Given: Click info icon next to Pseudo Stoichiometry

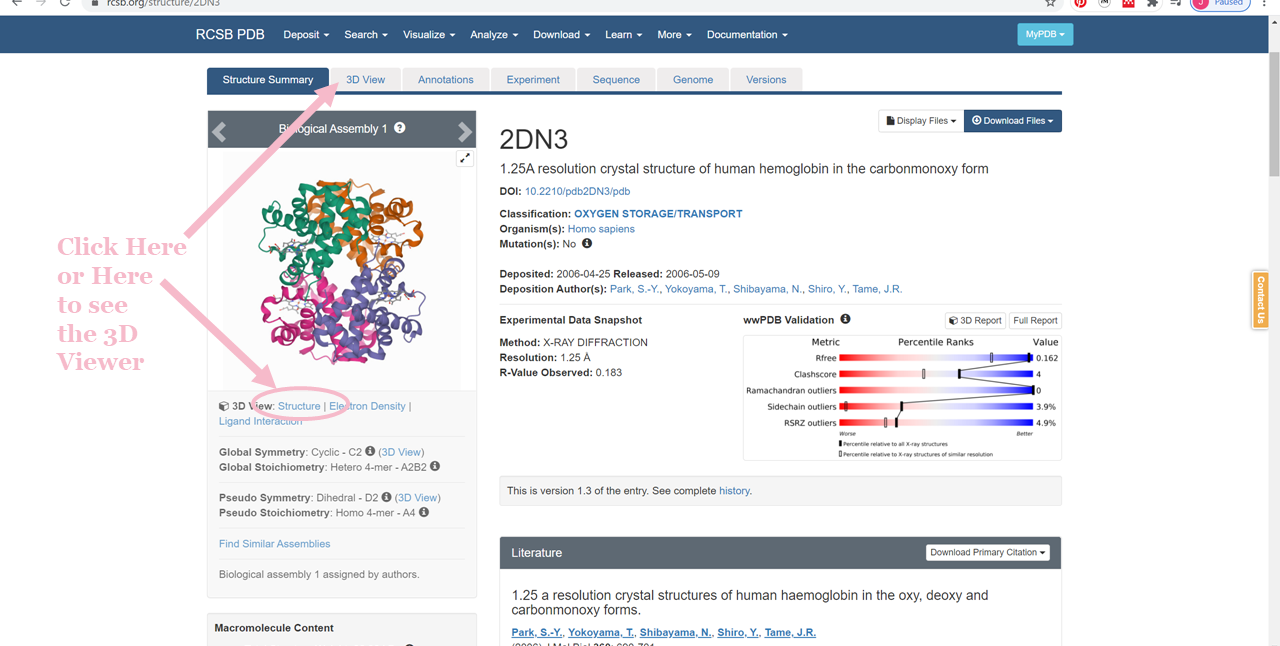Looking at the screenshot, I should coord(424,513).
